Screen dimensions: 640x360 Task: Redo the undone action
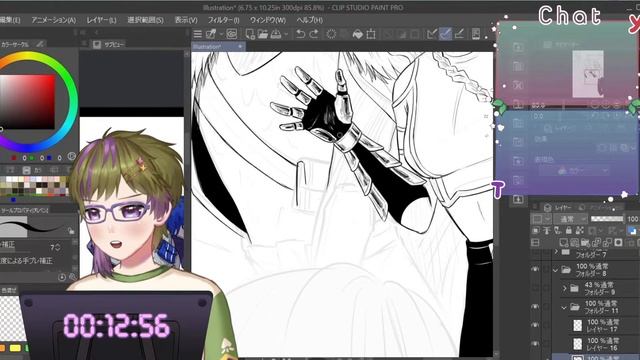click(x=314, y=34)
